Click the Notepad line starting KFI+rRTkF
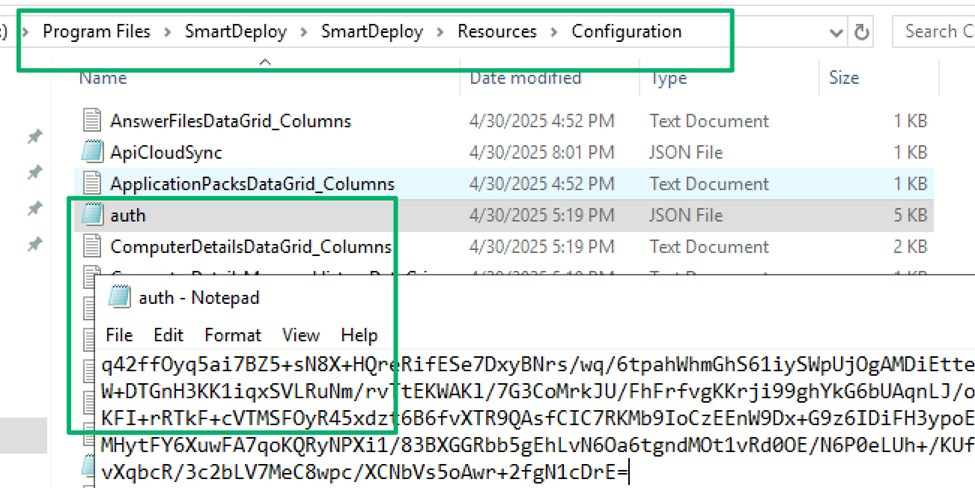Image resolution: width=975 pixels, height=488 pixels. click(x=537, y=420)
